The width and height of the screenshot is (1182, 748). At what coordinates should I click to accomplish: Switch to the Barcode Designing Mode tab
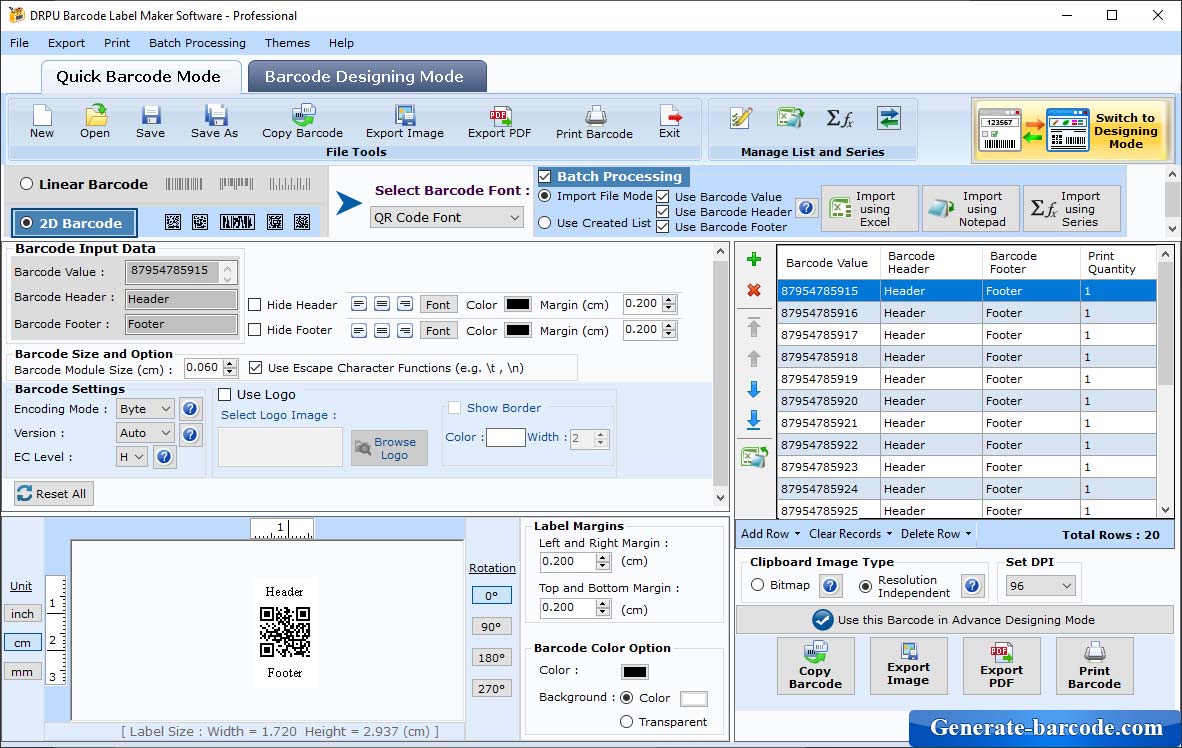pyautogui.click(x=367, y=76)
